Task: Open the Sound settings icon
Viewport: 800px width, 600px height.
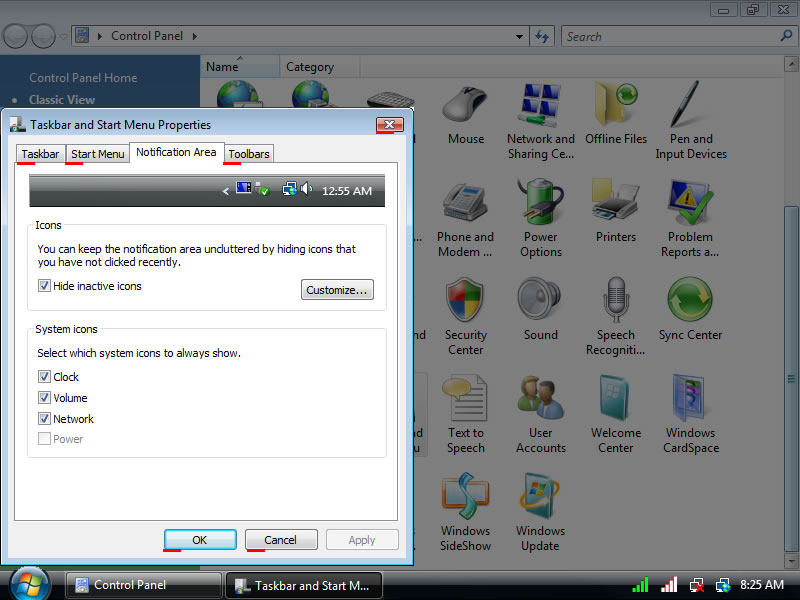Action: pos(540,302)
